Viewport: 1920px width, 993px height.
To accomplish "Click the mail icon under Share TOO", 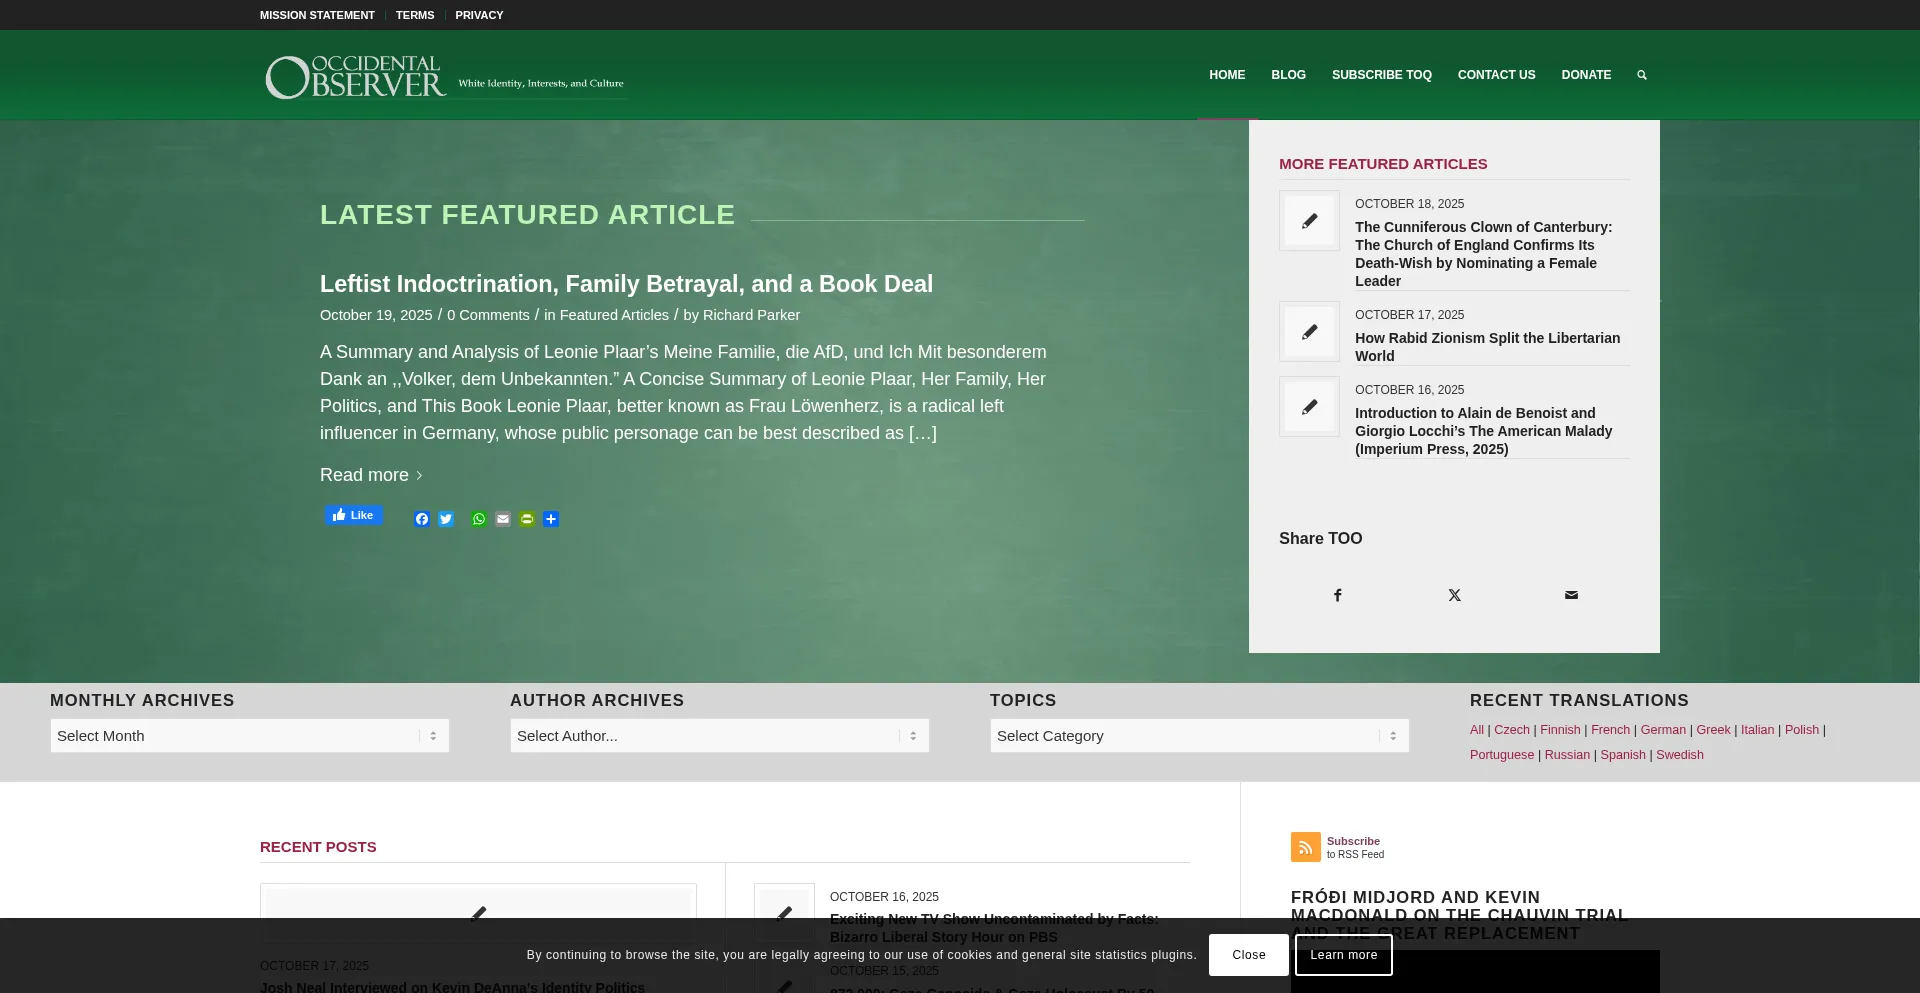I will 1571,595.
